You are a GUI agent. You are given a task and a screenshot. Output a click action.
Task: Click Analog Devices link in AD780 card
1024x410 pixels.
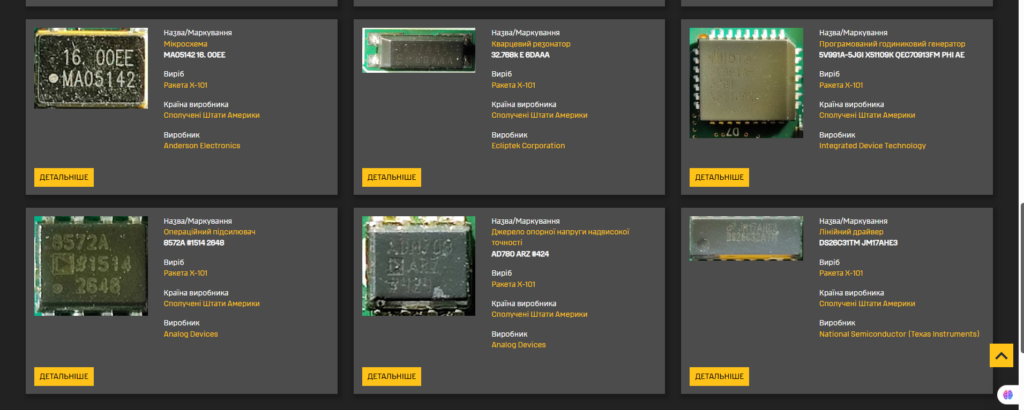pyautogui.click(x=519, y=345)
